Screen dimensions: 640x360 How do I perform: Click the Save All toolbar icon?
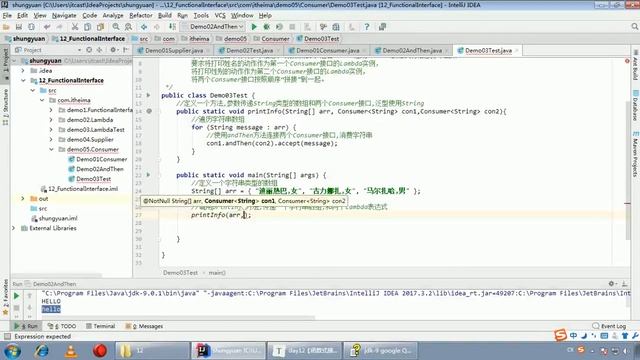click(x=19, y=27)
